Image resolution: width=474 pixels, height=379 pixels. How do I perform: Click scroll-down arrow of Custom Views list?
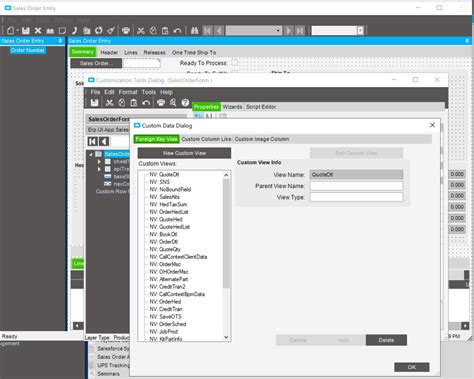(x=226, y=337)
